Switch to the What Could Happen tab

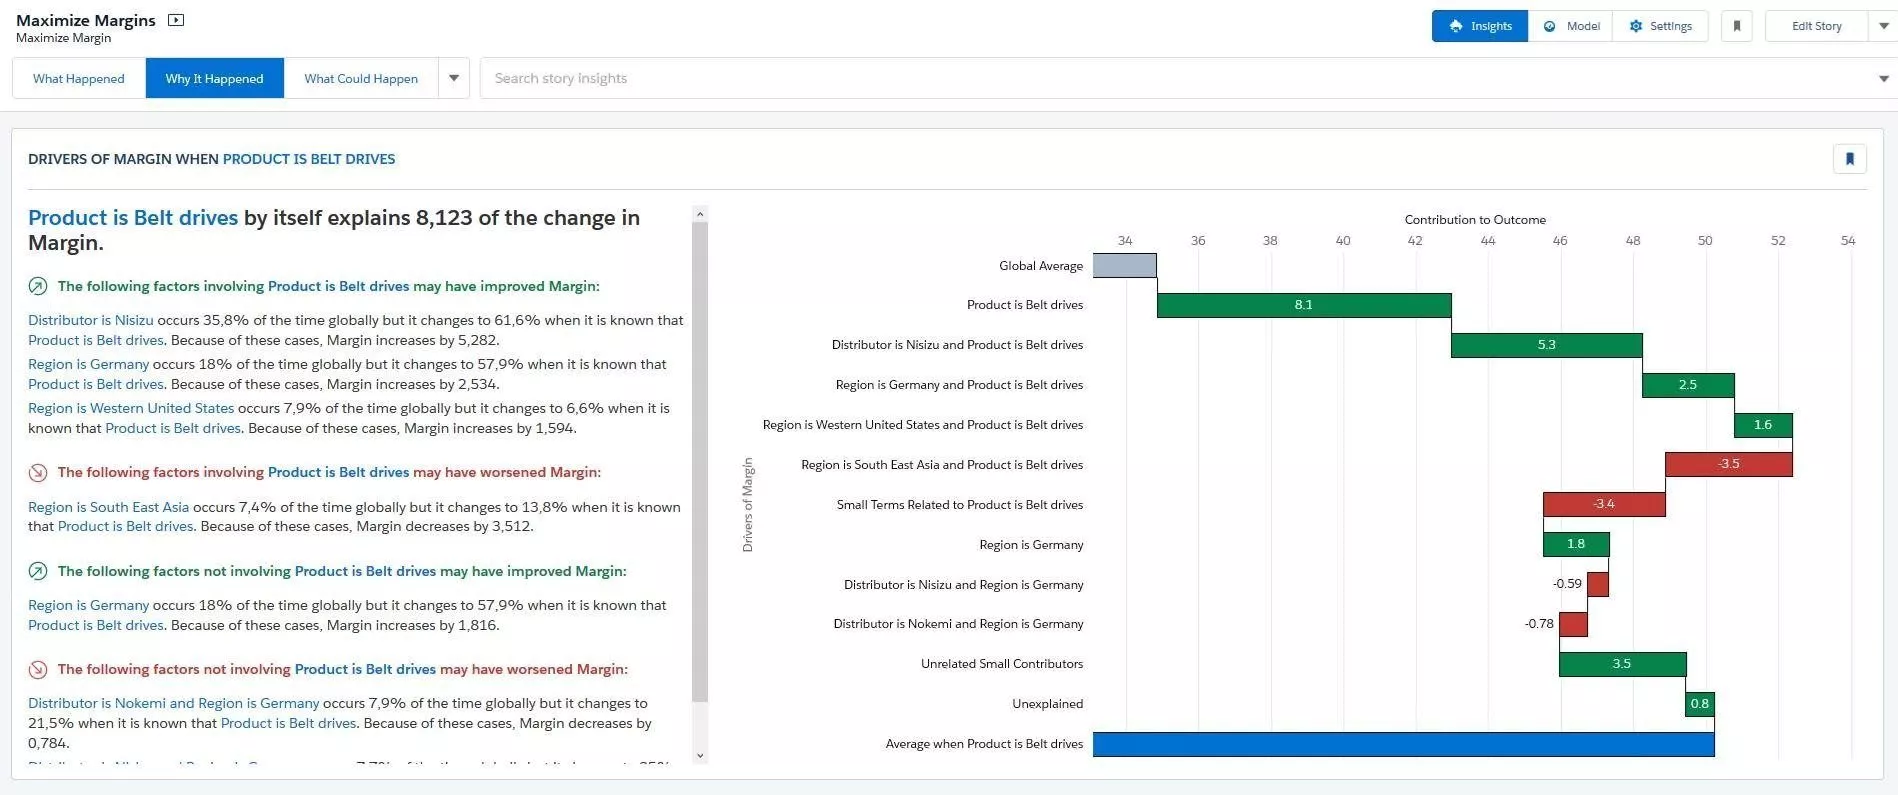coord(361,78)
